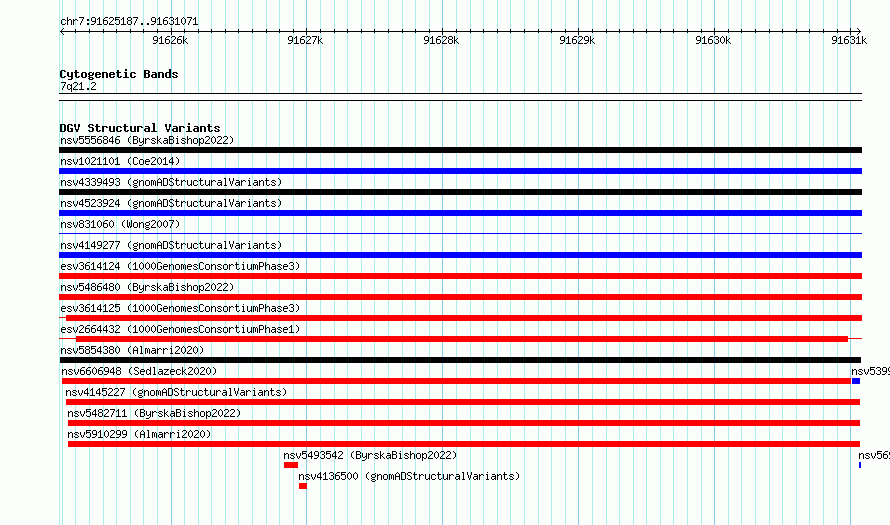Click the red bar under nsv5486480

tap(460, 297)
